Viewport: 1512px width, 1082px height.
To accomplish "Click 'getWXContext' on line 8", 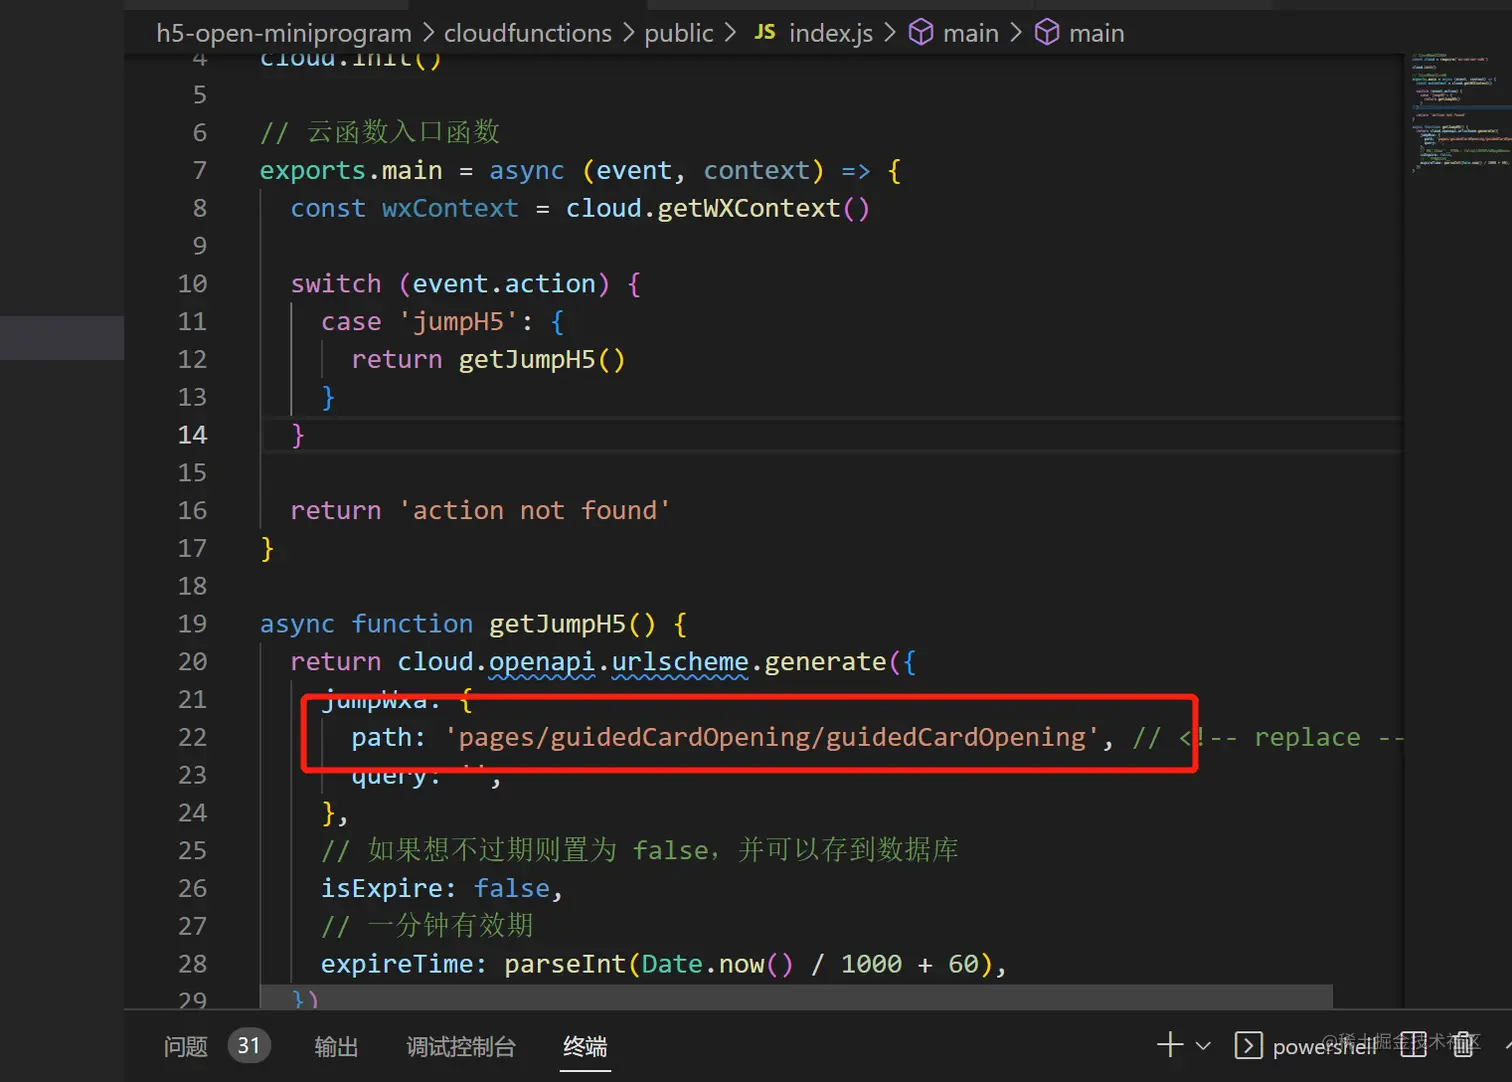I will click(x=749, y=208).
